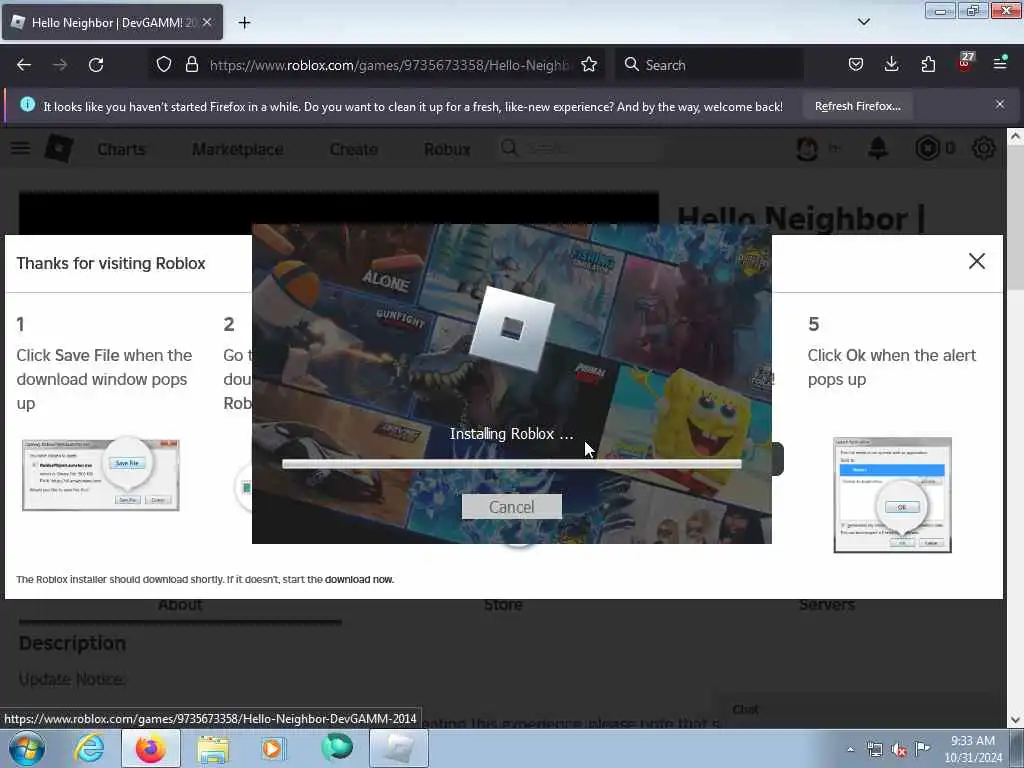Click the Firefox back arrow

[24, 65]
